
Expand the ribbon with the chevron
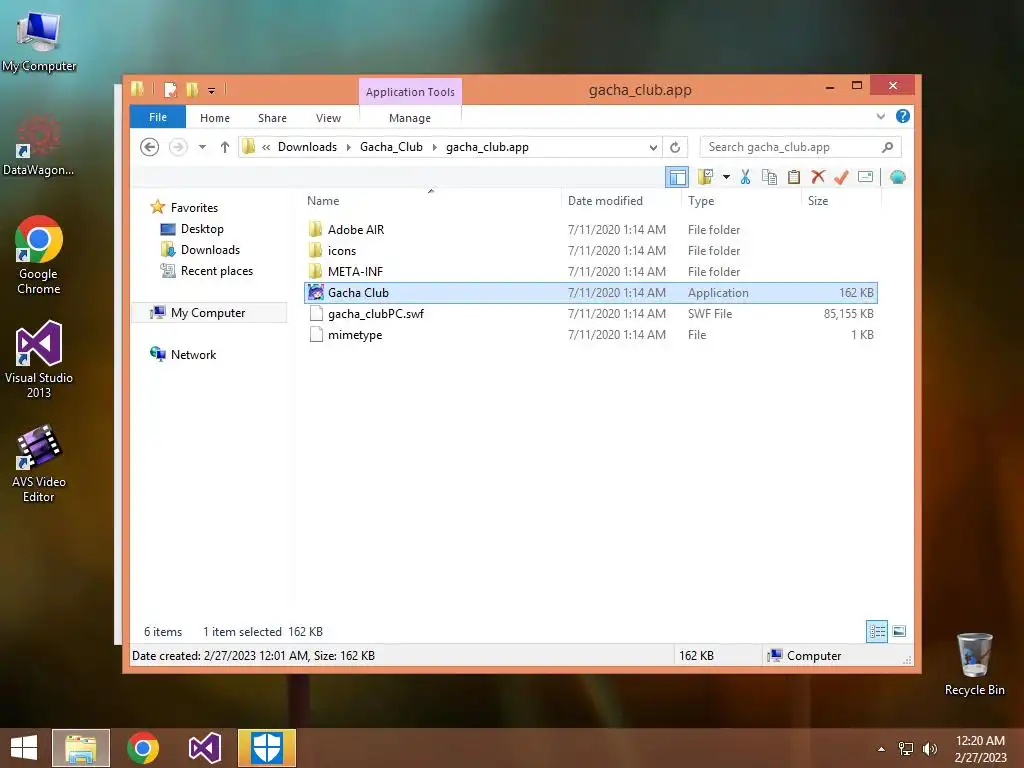pos(880,117)
